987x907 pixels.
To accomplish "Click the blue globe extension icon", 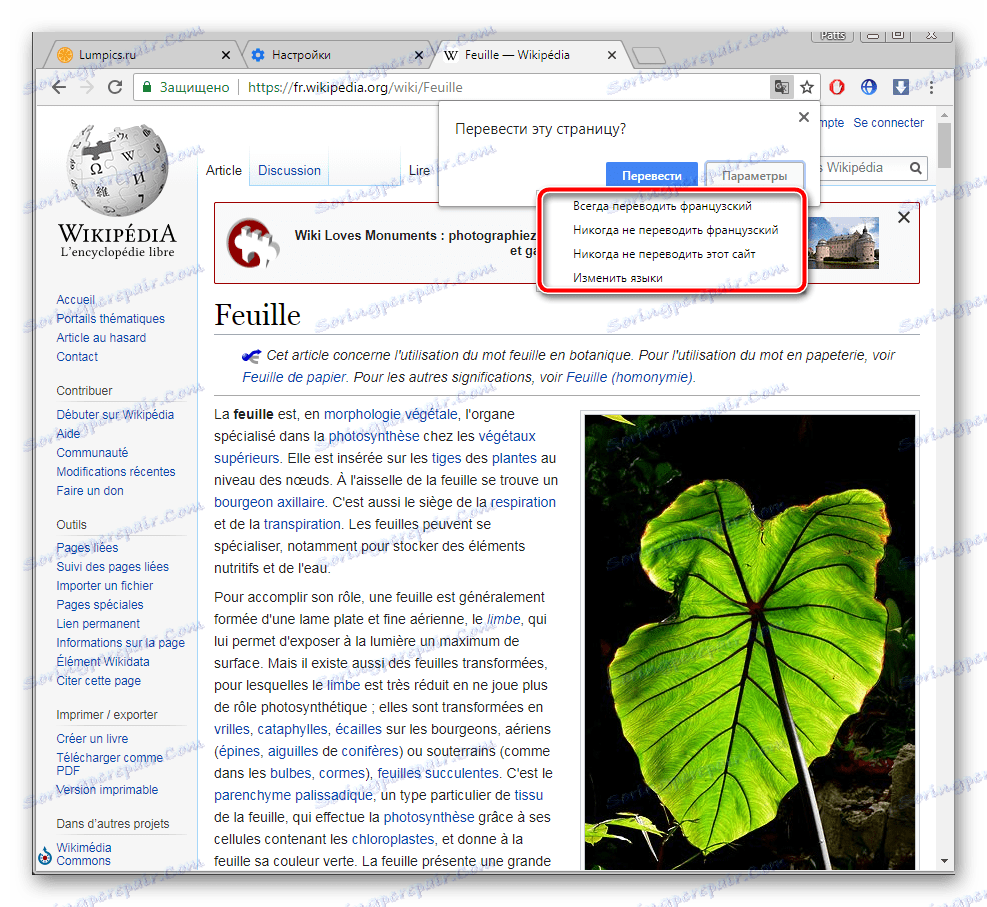I will click(869, 87).
